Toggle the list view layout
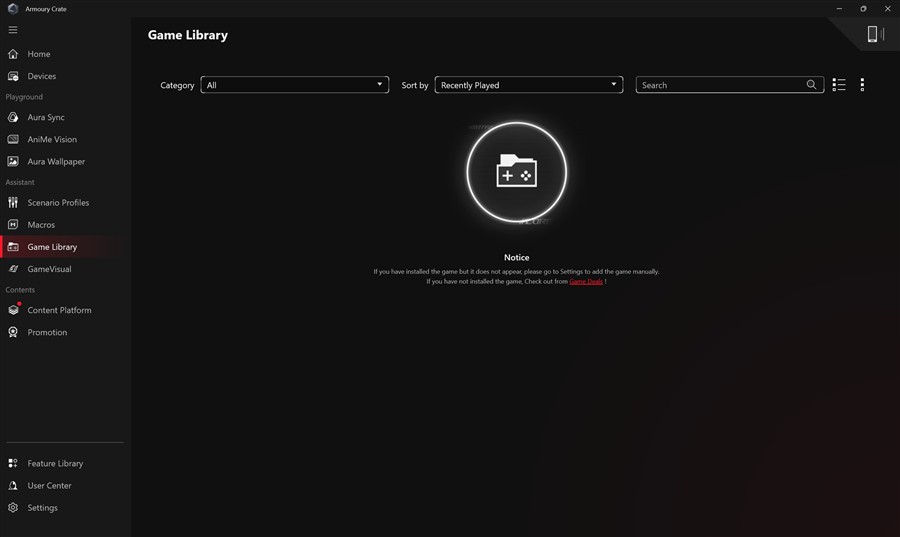 click(x=839, y=85)
